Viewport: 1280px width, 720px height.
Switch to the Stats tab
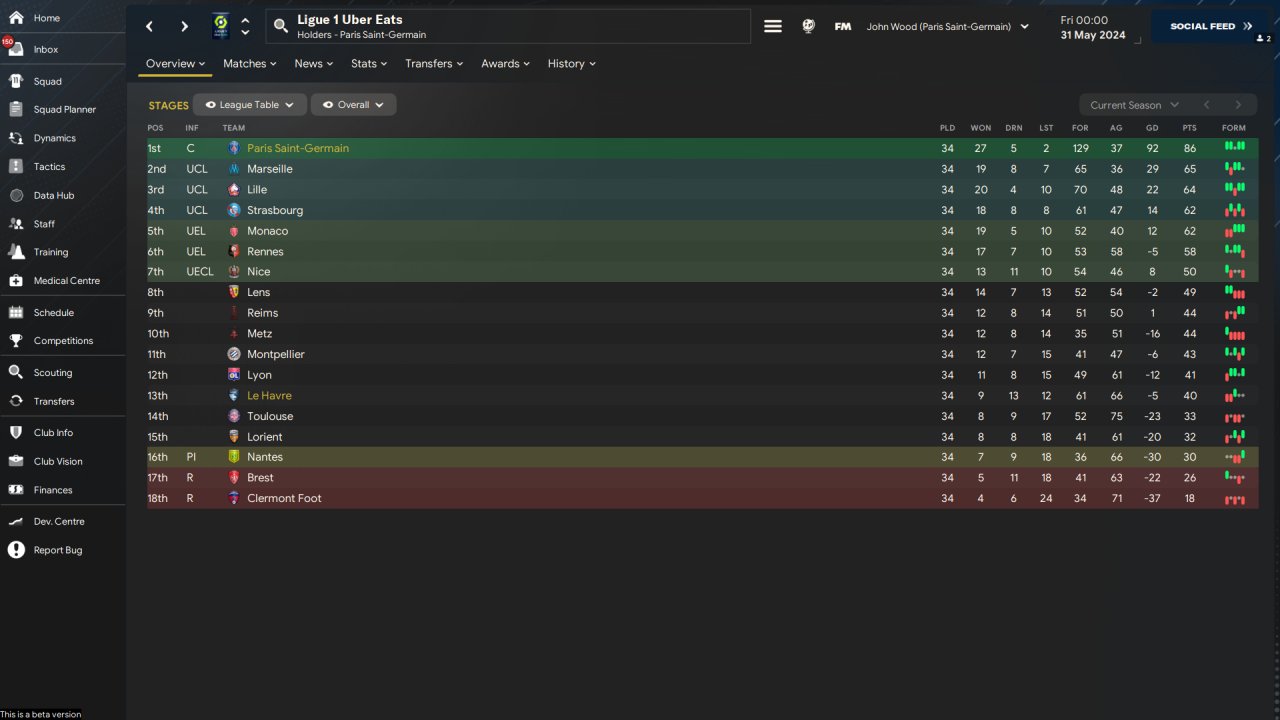tap(369, 64)
